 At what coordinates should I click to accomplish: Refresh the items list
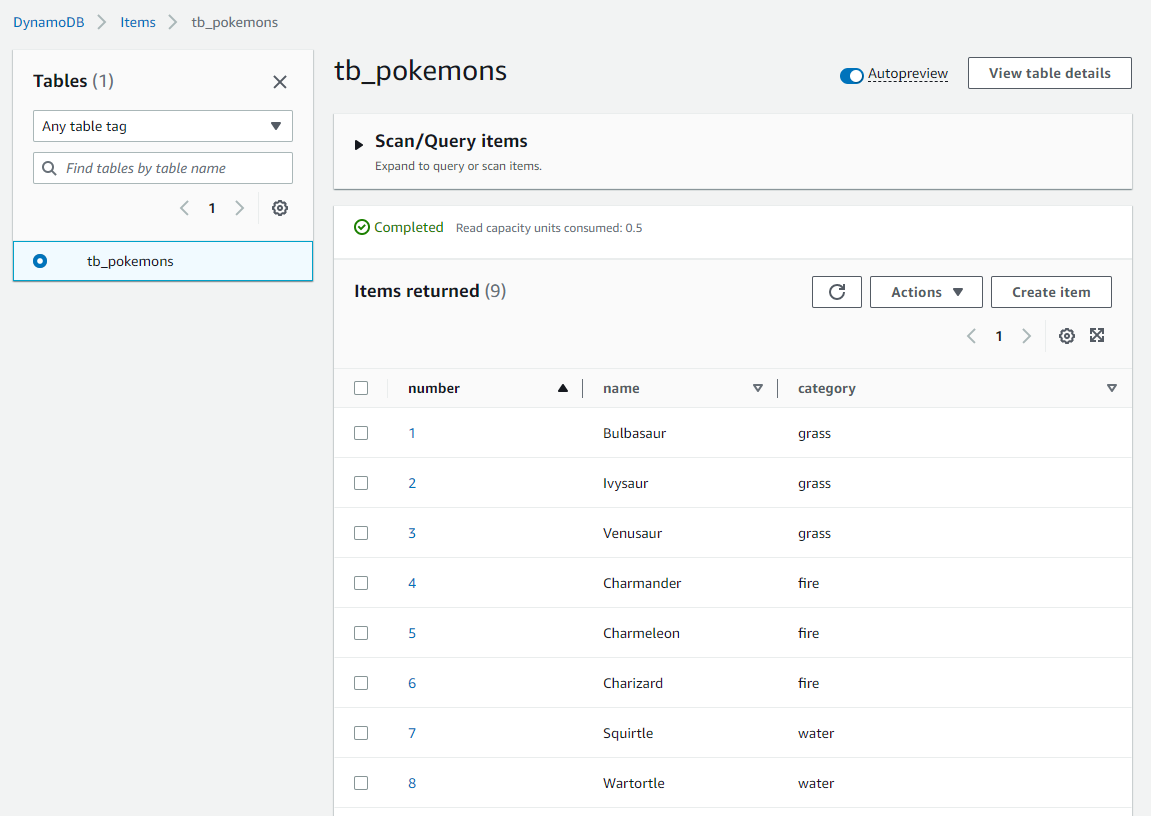(x=836, y=291)
